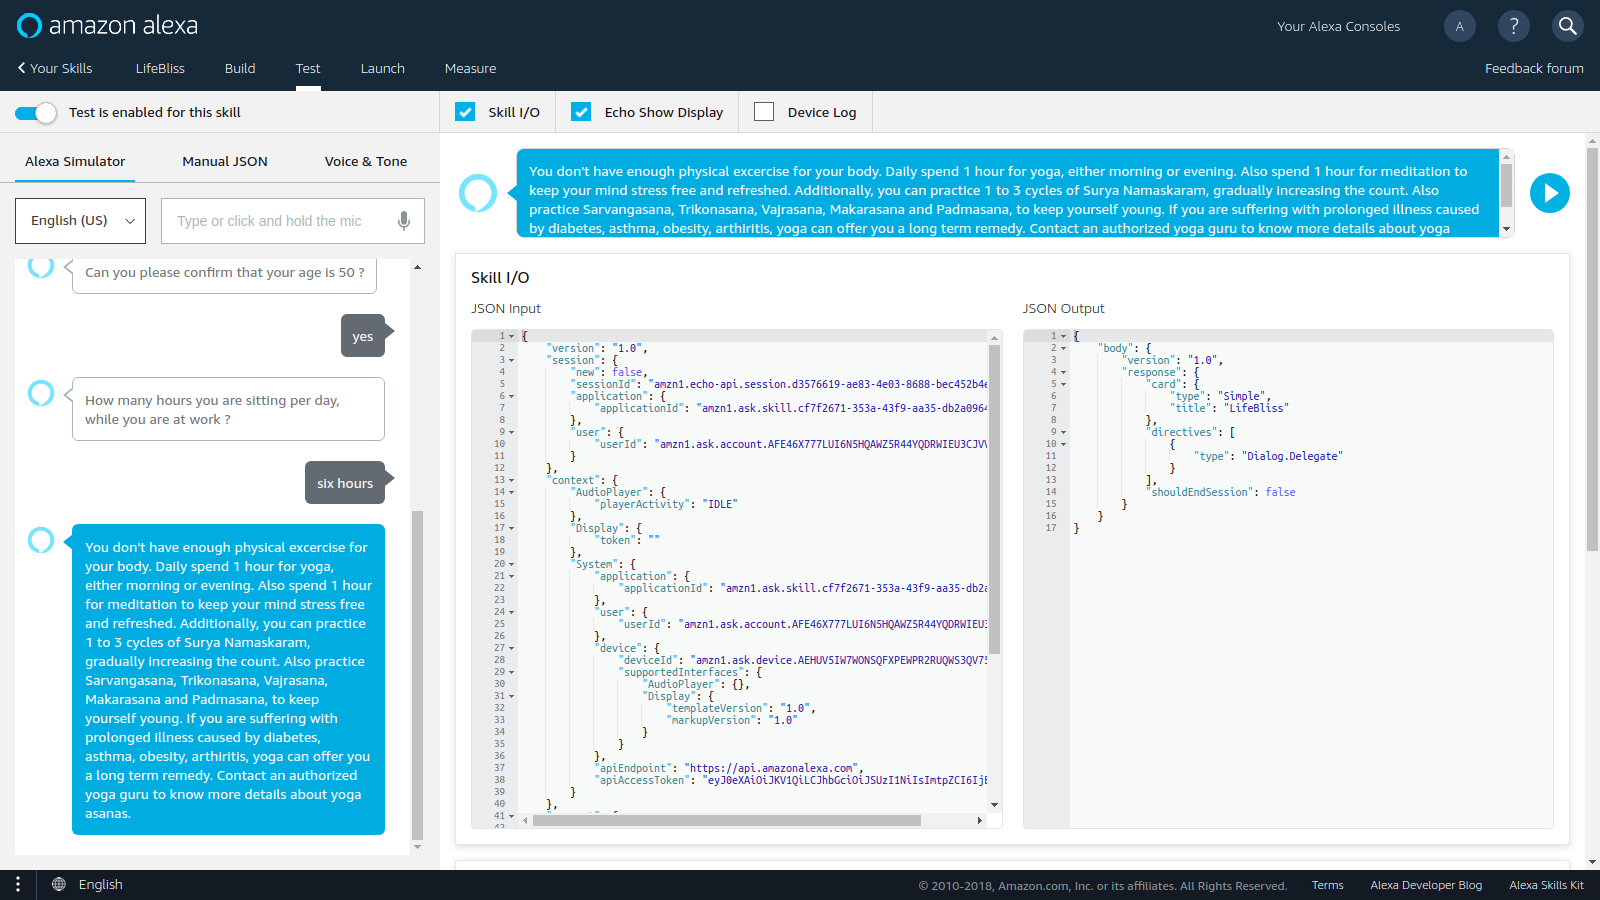Open the Alexa Skills Kit link
The image size is (1600, 900).
[x=1546, y=885]
